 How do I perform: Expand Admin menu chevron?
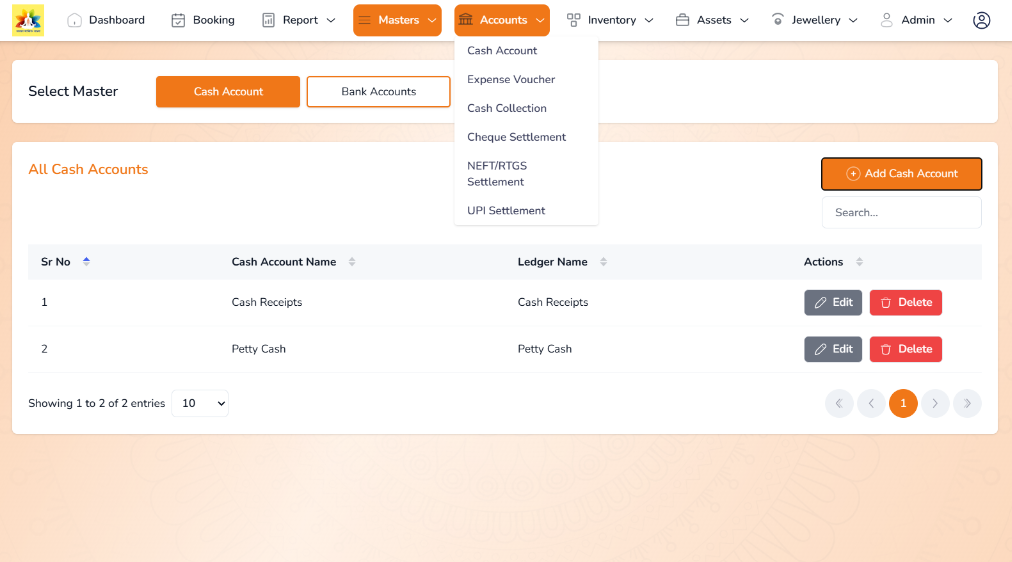pos(948,21)
